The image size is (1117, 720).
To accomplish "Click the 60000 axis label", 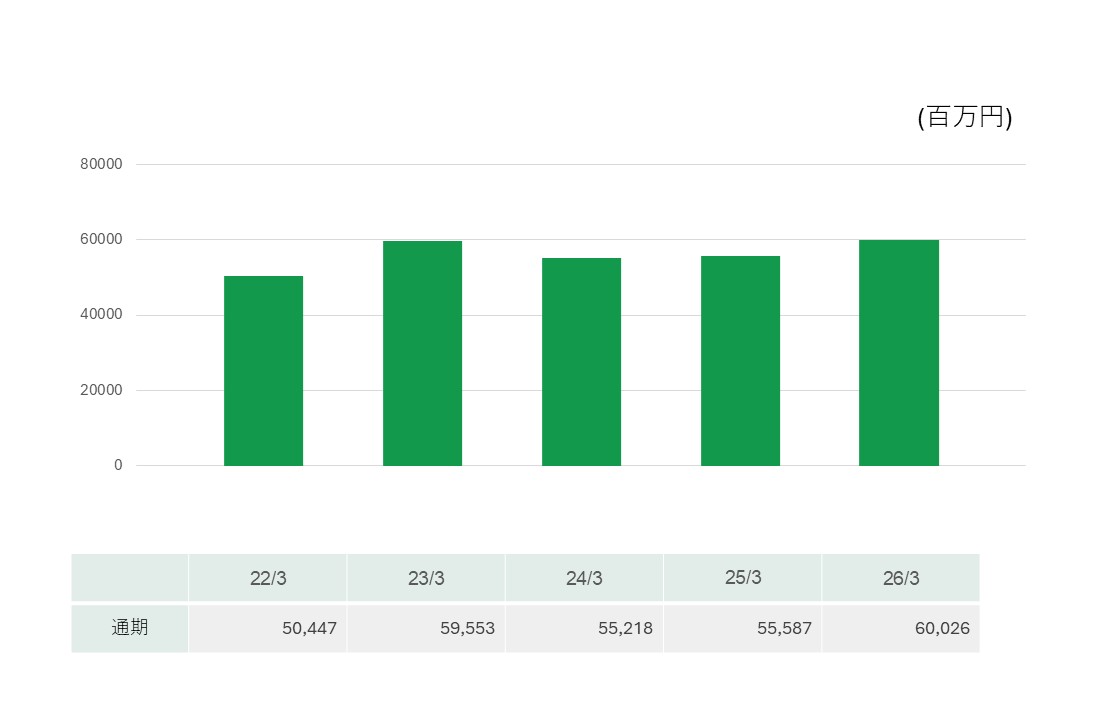I will click(x=101, y=239).
